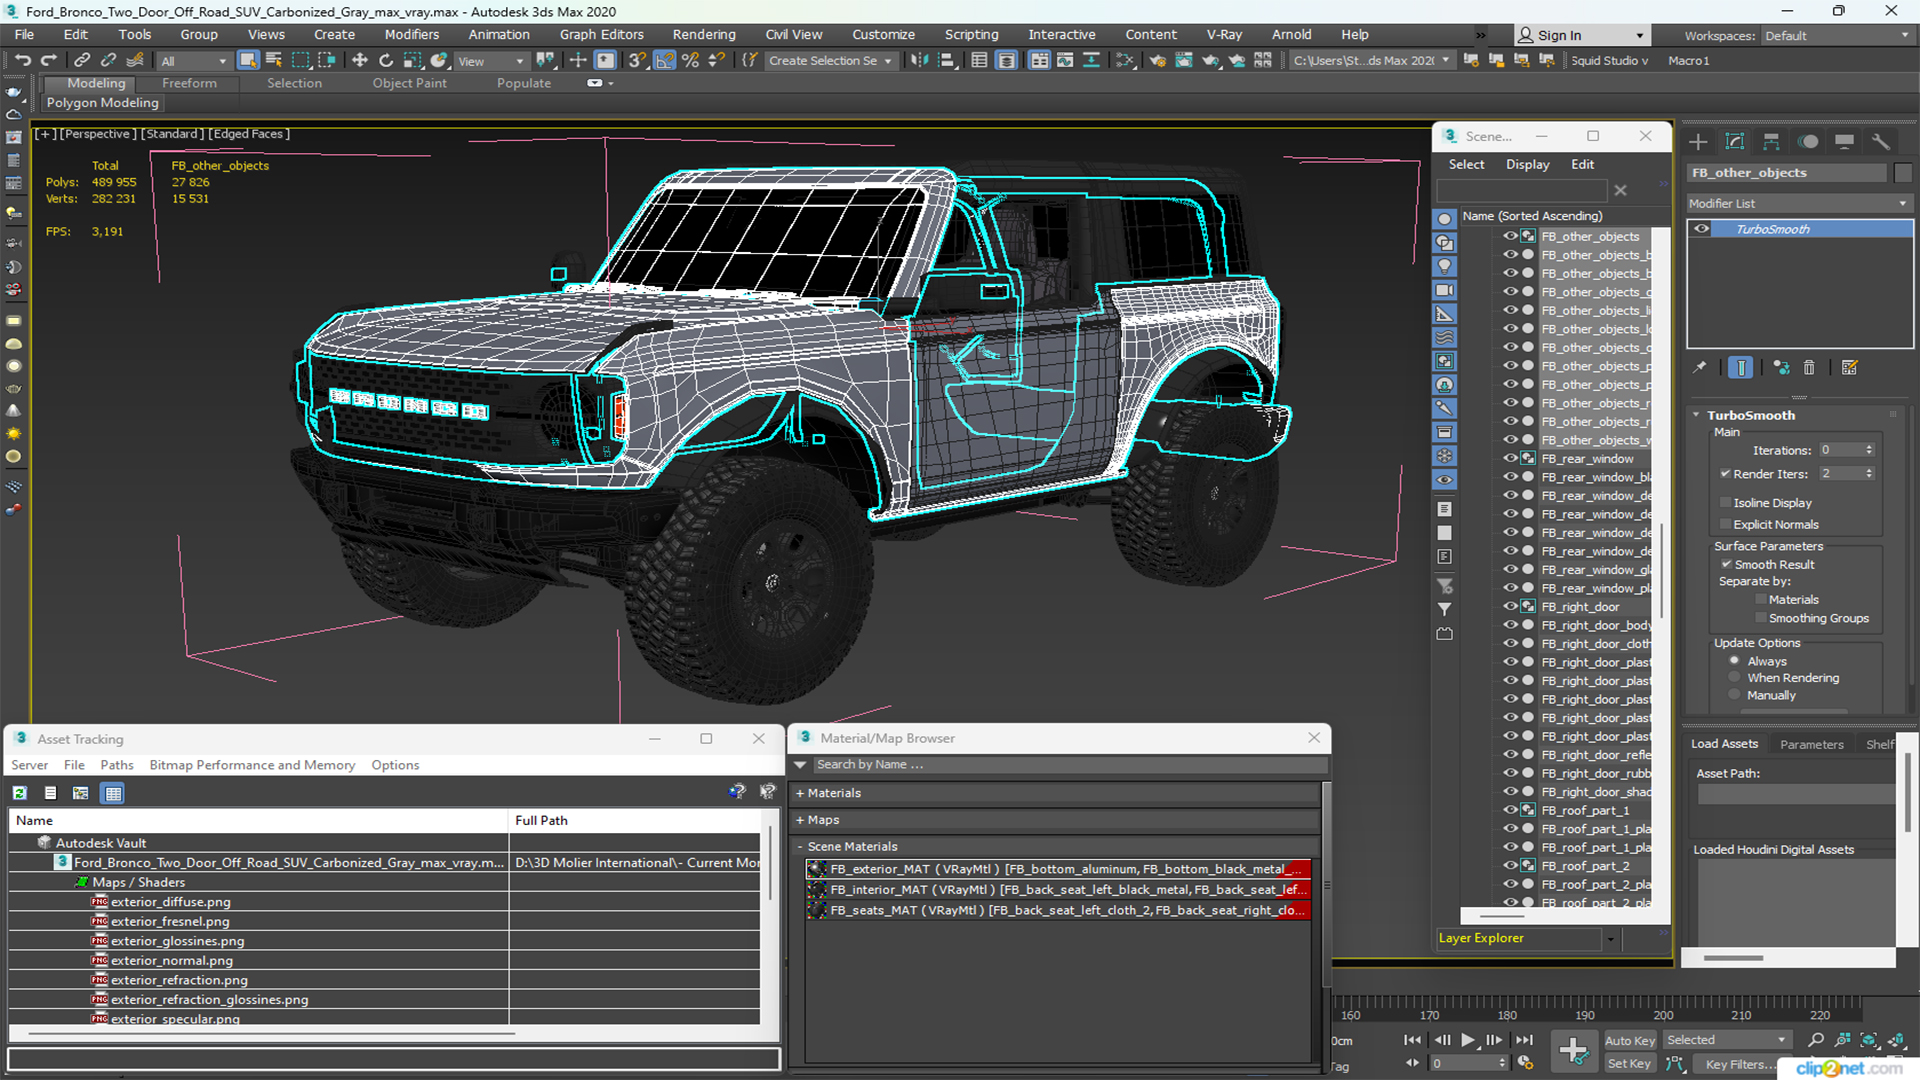This screenshot has height=1080, width=1920.
Task: Click Zoom magnifier viewport navigation icon
Action: click(x=1816, y=1040)
